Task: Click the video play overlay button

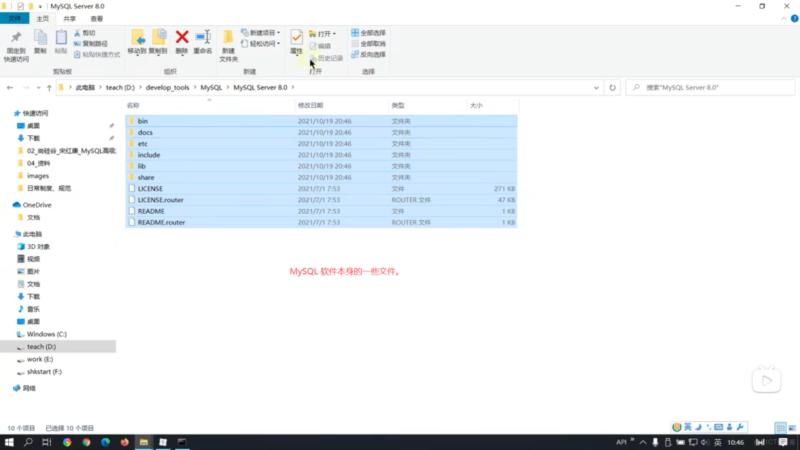Action: (766, 380)
